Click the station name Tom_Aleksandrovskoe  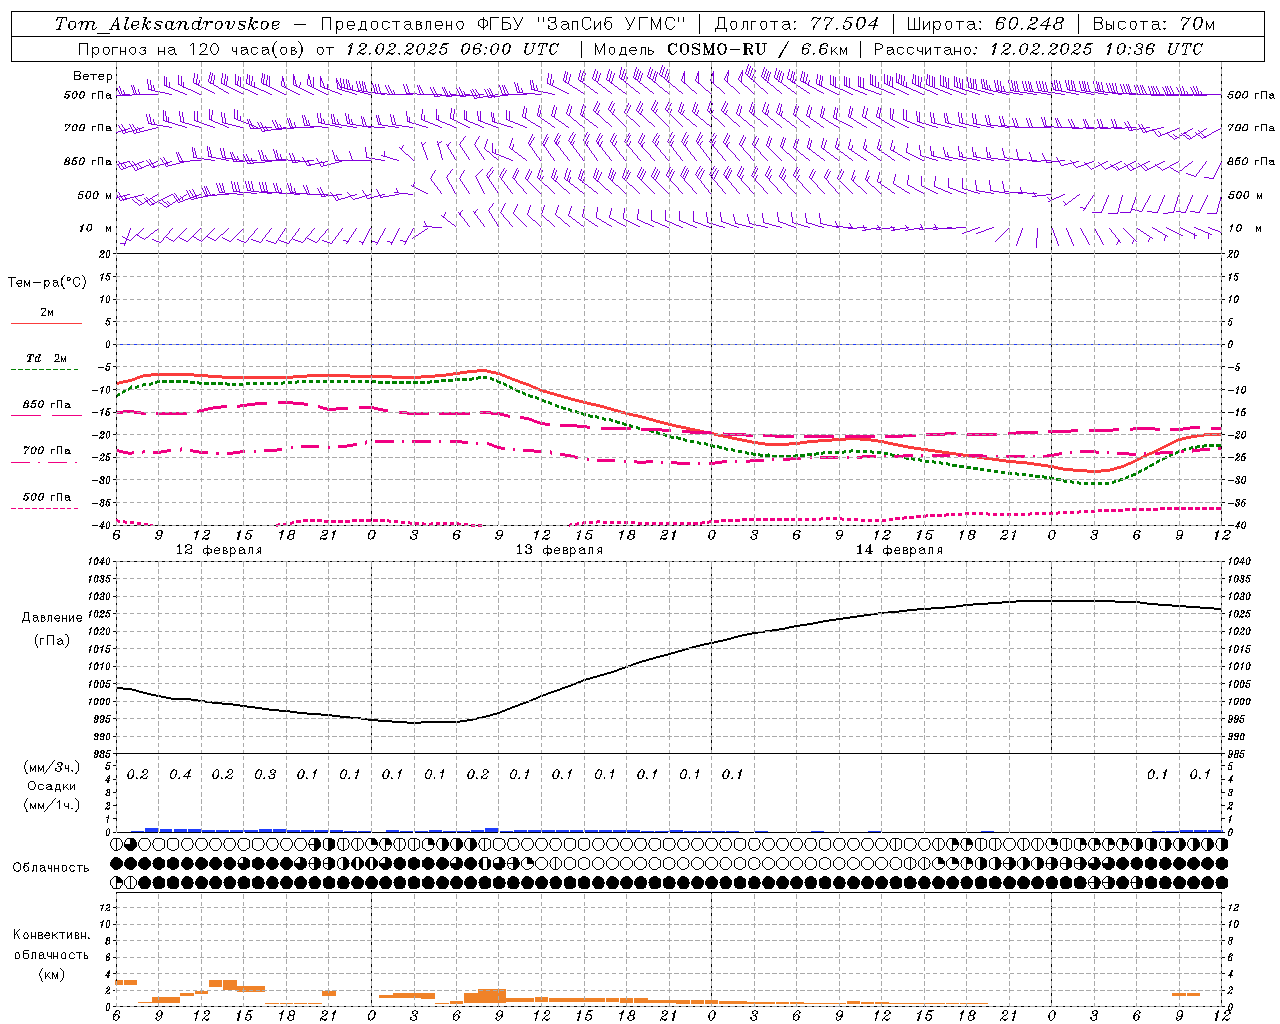(168, 24)
